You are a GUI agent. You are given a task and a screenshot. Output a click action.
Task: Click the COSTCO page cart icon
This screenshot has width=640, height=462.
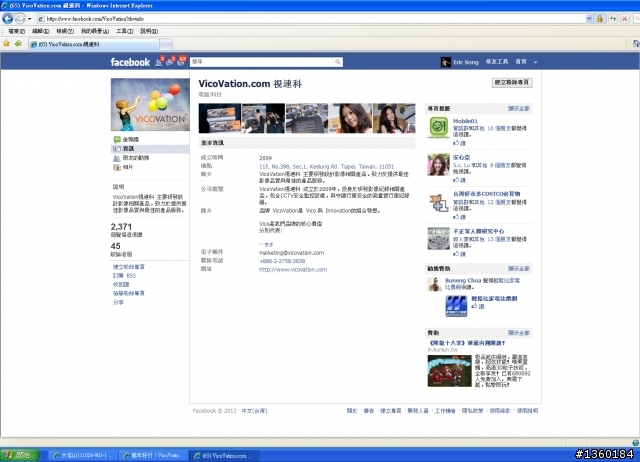(438, 202)
